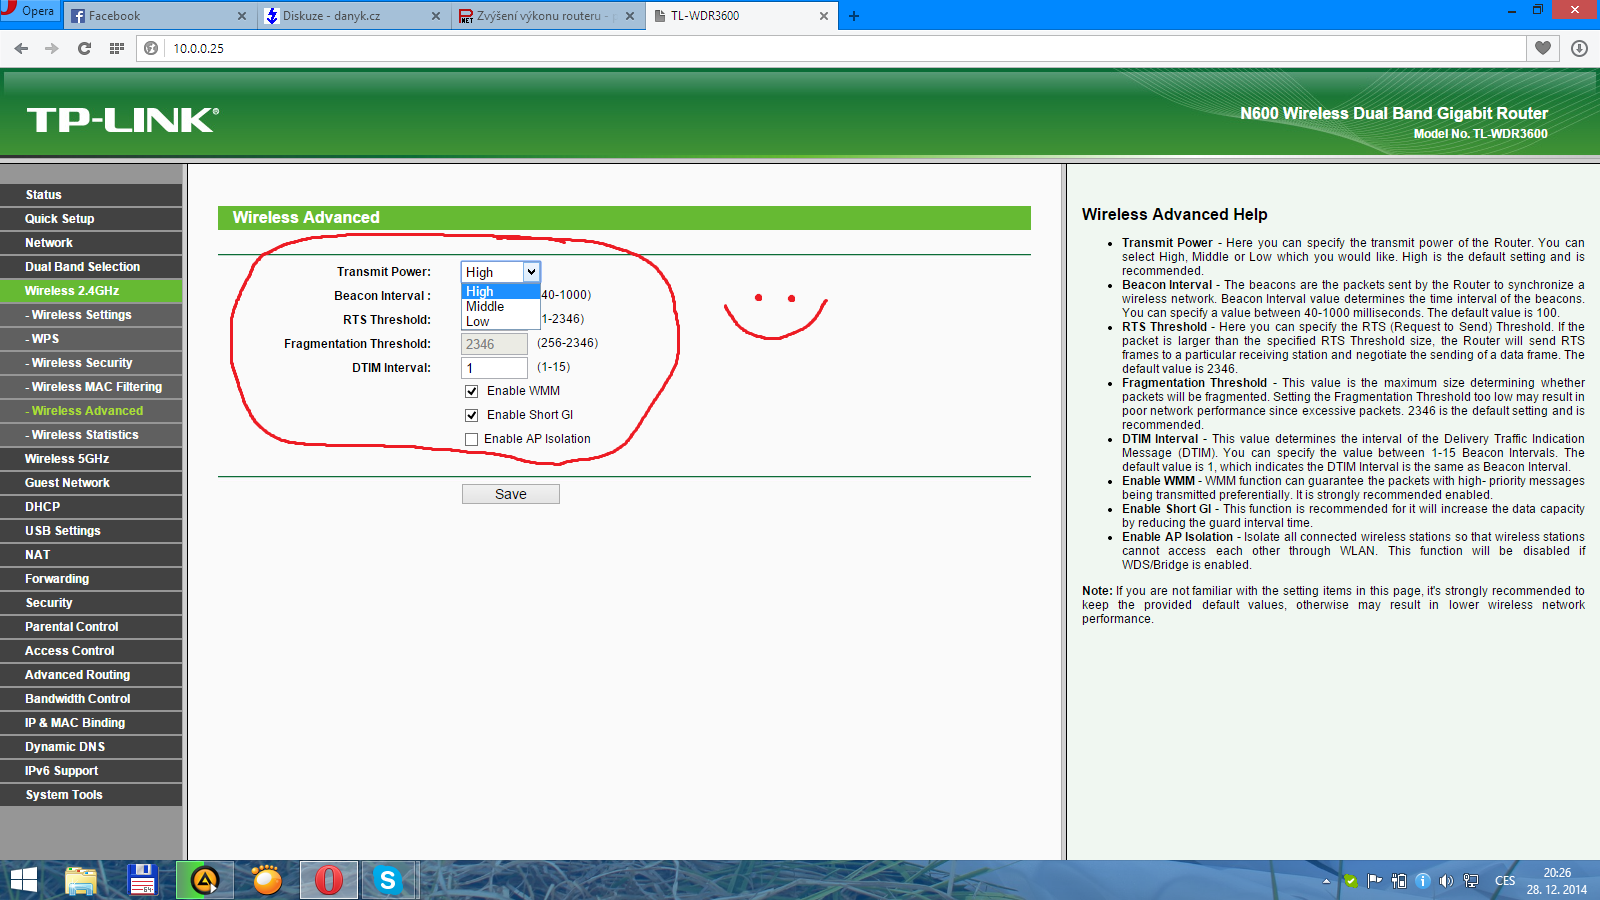The image size is (1600, 900).
Task: Open Total Commander floppy icon on taskbar
Action: 143,880
